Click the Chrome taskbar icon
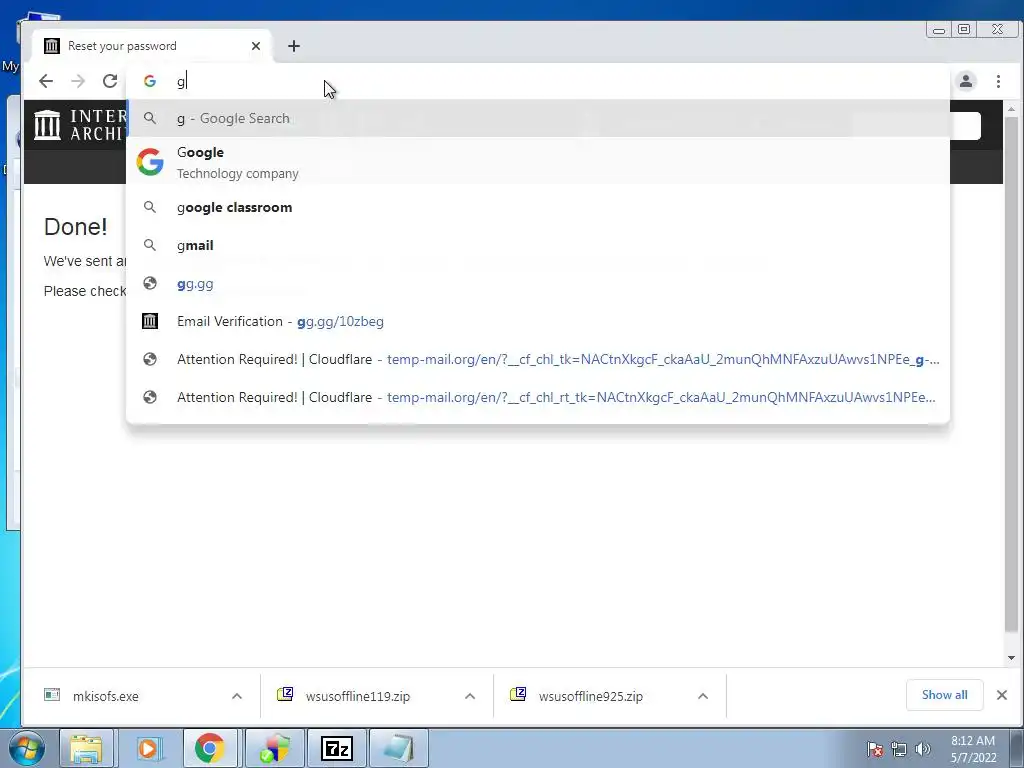This screenshot has width=1024, height=768. 210,748
